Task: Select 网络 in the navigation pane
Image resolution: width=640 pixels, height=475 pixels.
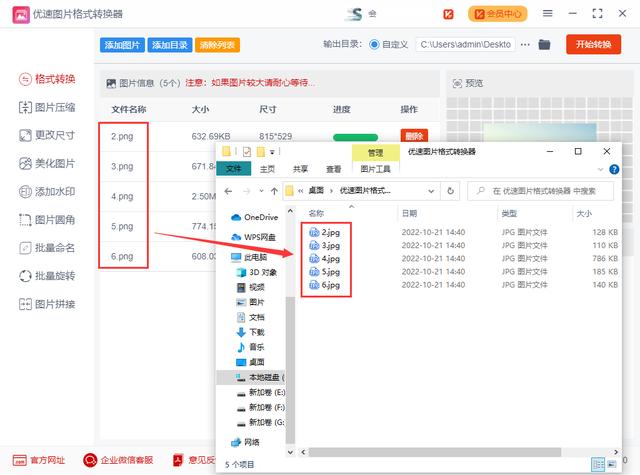Action: [245, 442]
